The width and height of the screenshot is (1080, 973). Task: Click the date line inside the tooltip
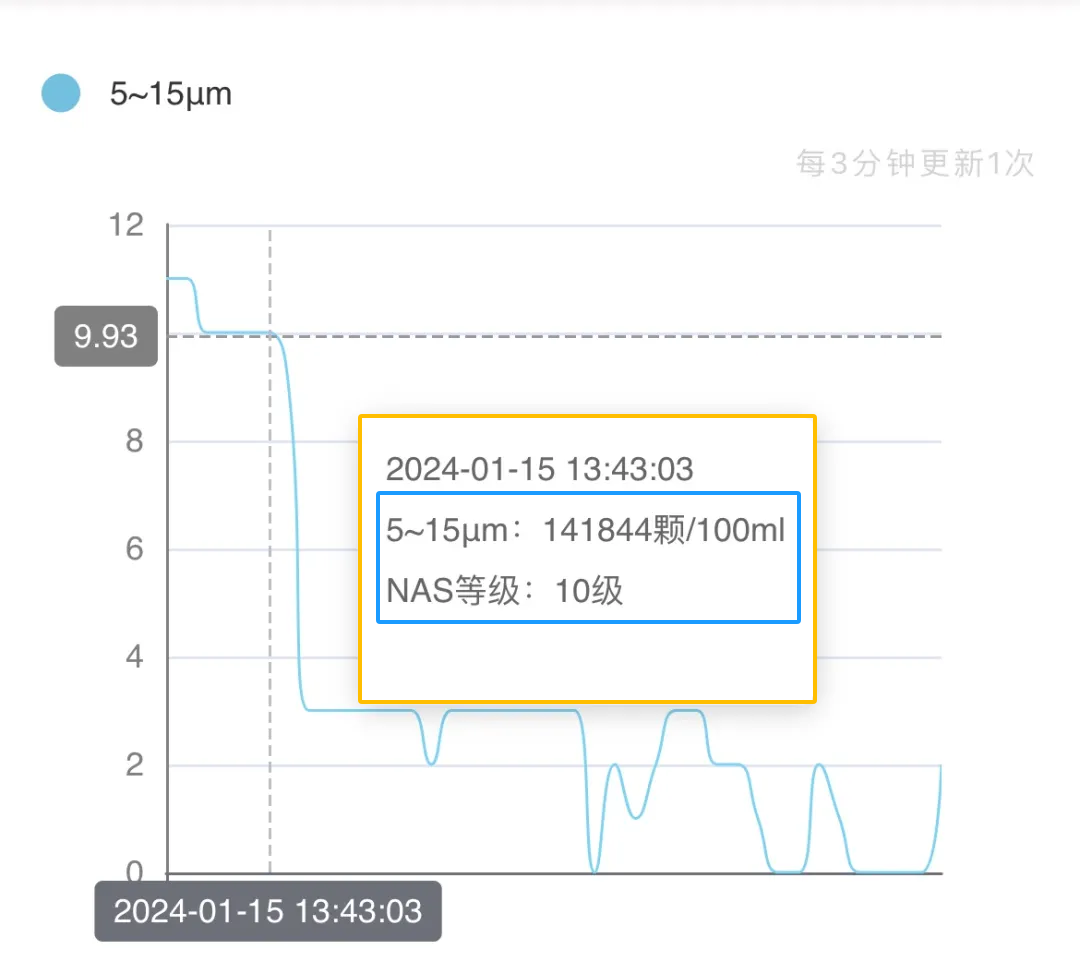[539, 469]
